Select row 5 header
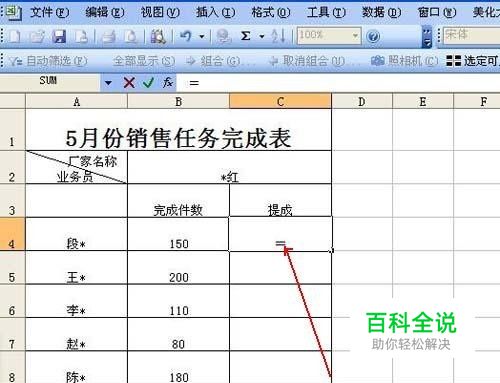The width and height of the screenshot is (500, 383). (12, 267)
